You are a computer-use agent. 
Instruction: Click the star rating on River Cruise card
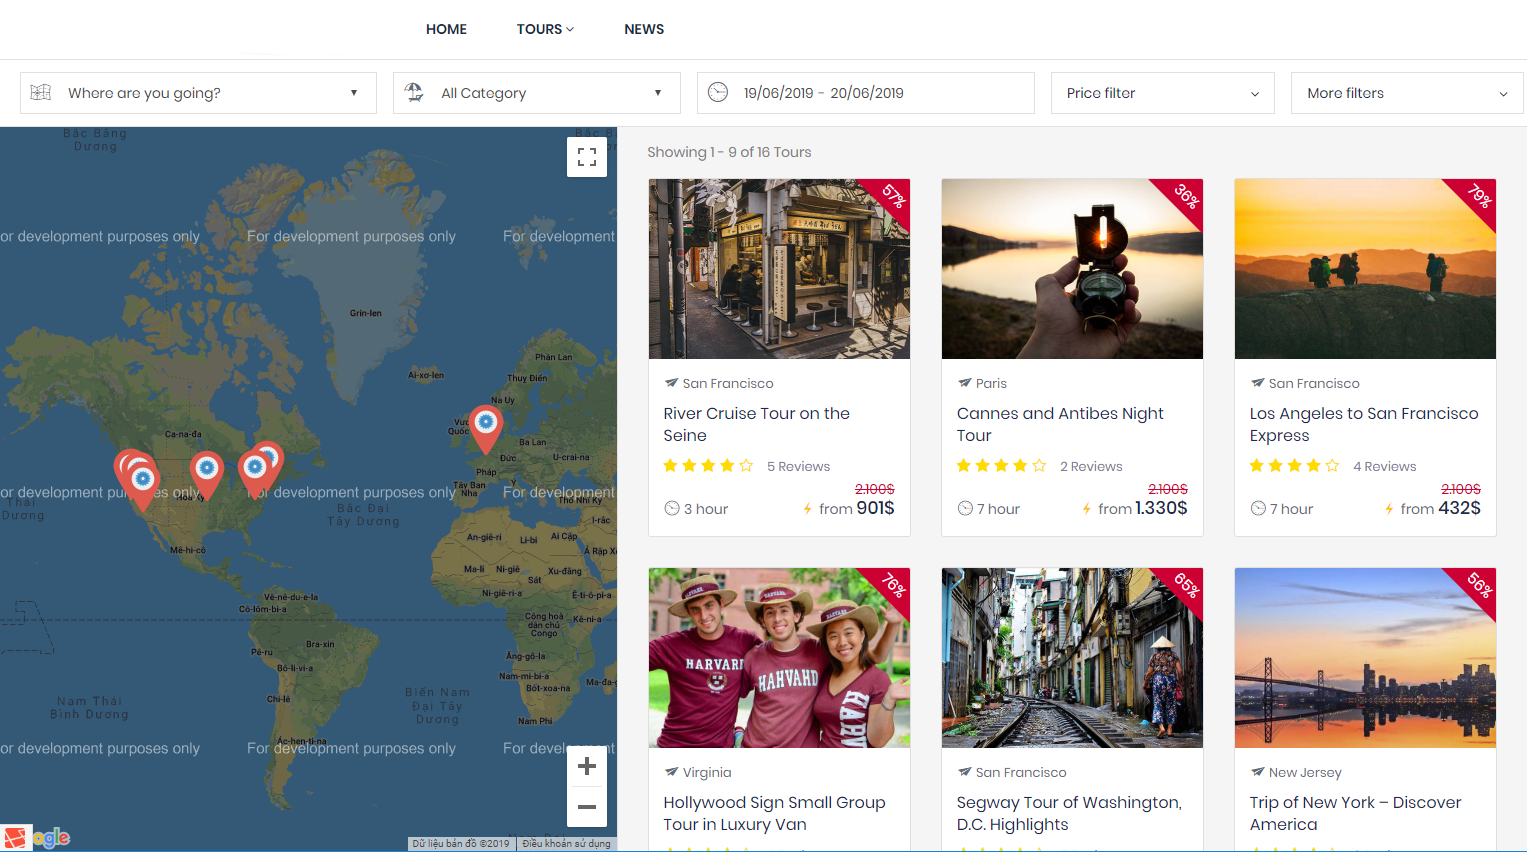click(708, 466)
